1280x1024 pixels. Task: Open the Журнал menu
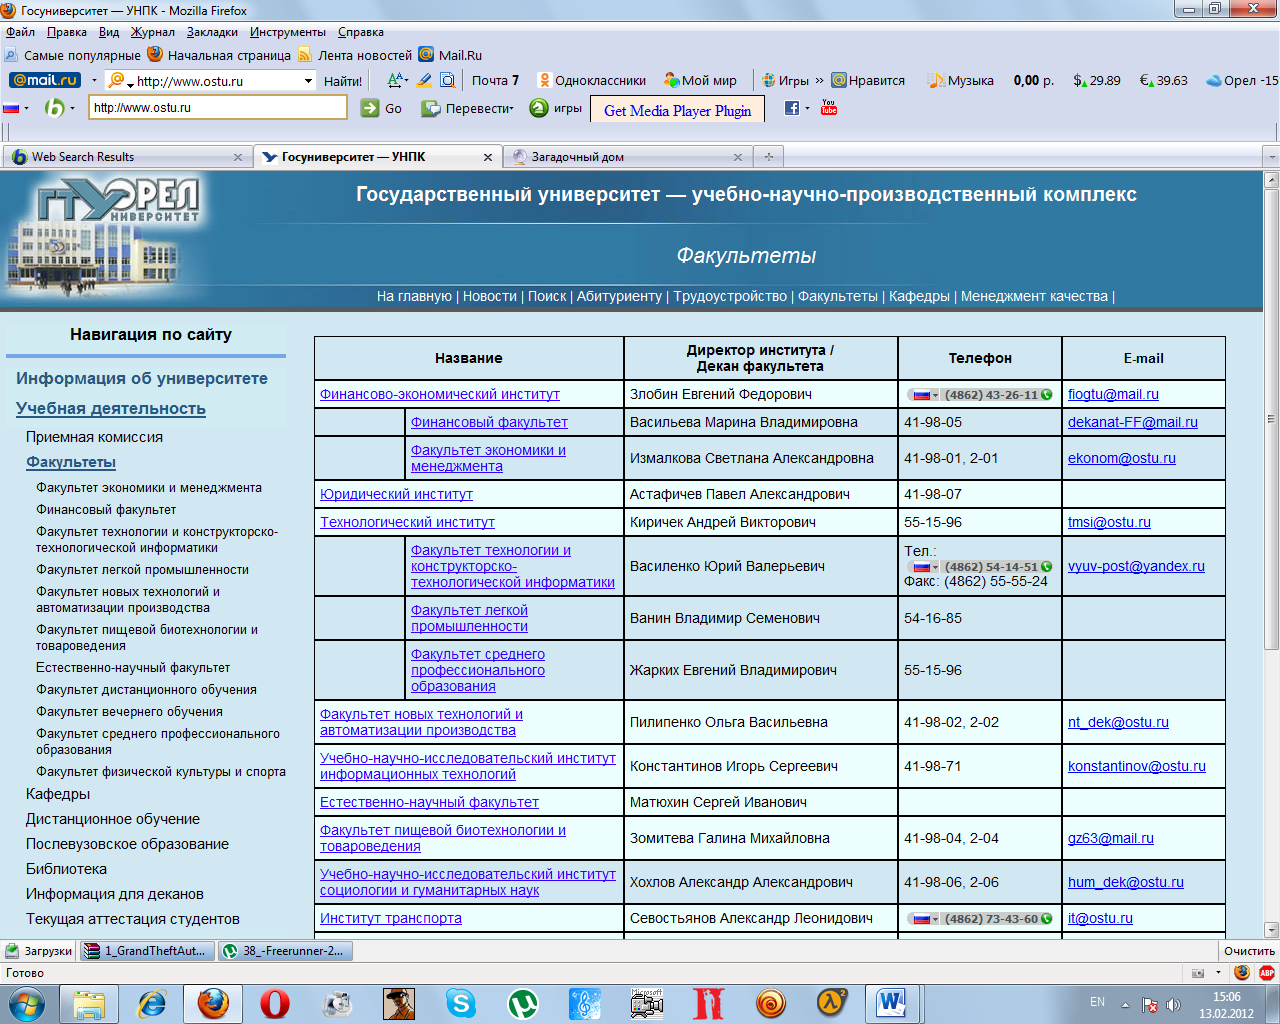pyautogui.click(x=153, y=32)
